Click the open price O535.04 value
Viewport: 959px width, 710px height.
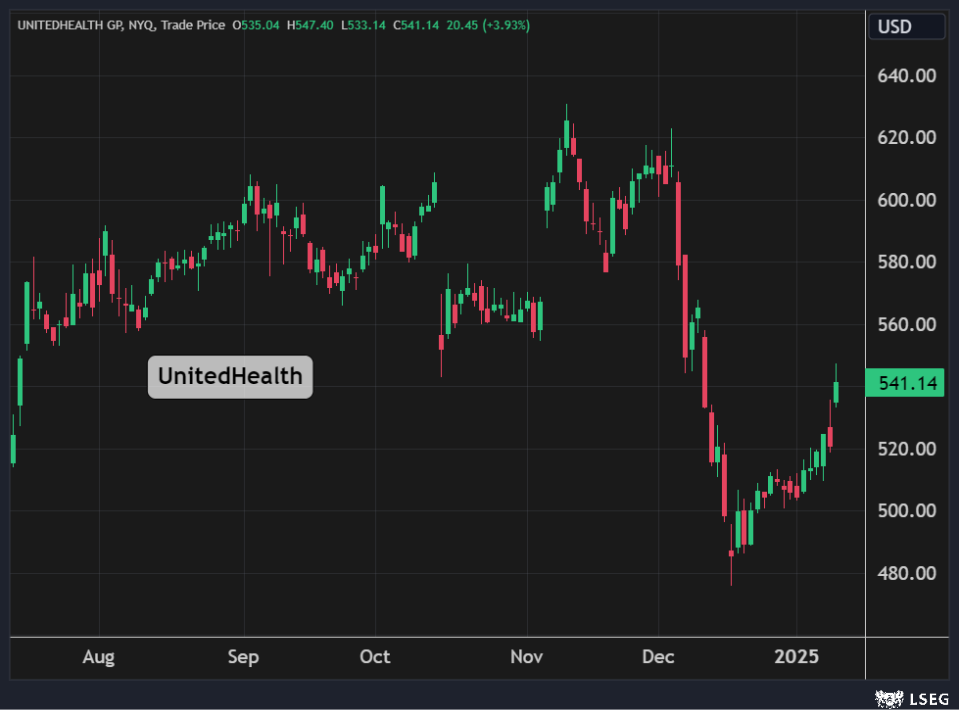pos(257,25)
